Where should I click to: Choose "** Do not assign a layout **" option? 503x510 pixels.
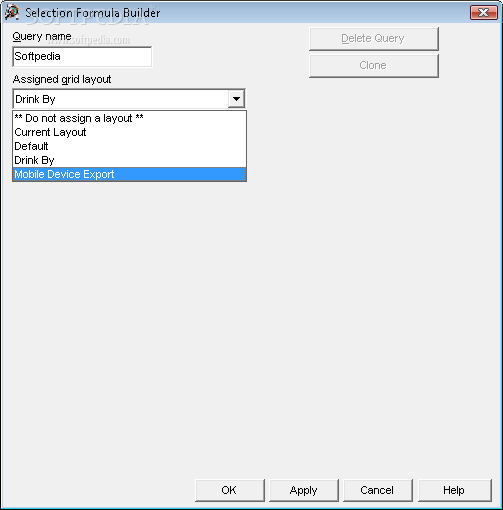pos(129,118)
